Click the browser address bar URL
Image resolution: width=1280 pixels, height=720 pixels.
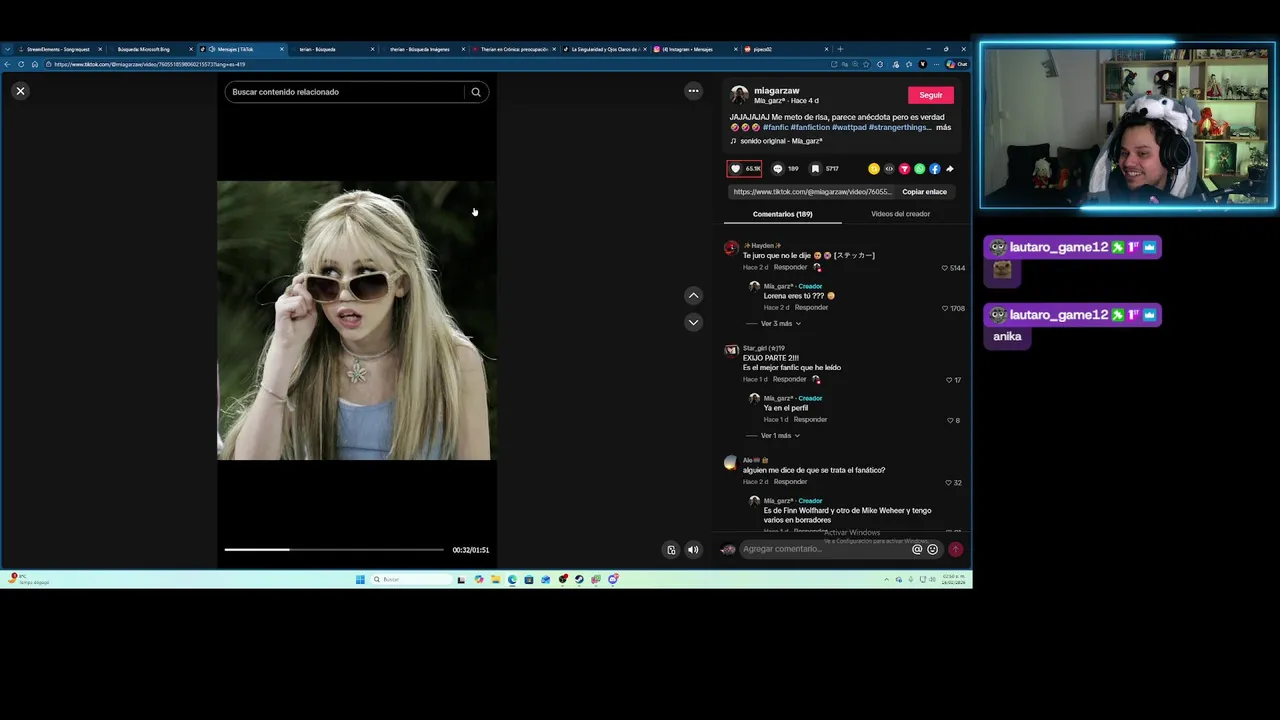(x=150, y=64)
